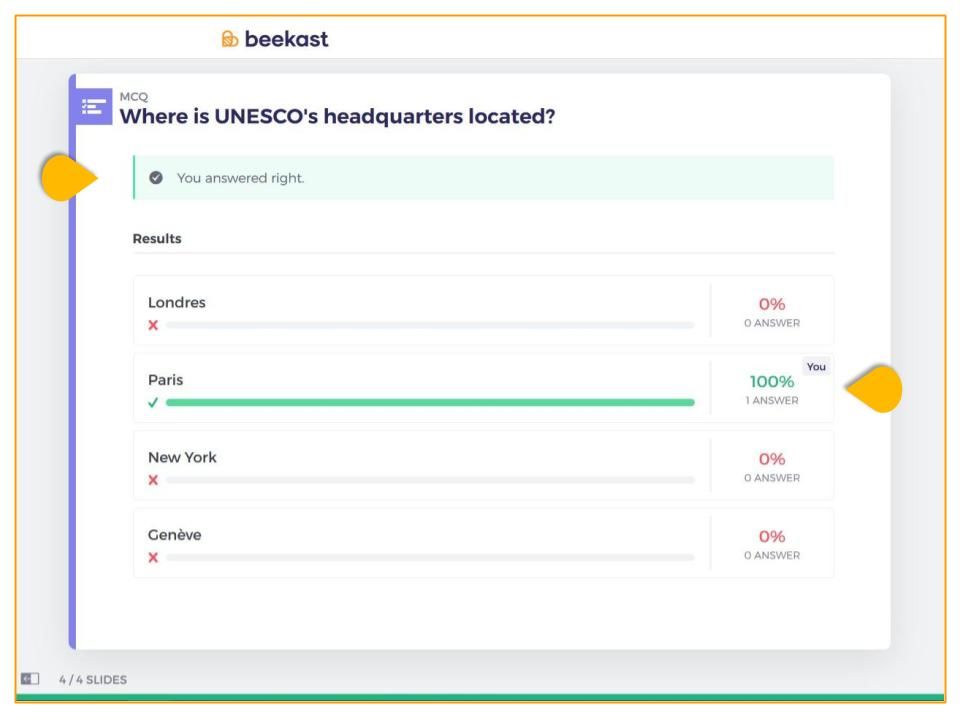The image size is (960, 720).
Task: Click the You badge on Paris result
Action: (x=816, y=367)
